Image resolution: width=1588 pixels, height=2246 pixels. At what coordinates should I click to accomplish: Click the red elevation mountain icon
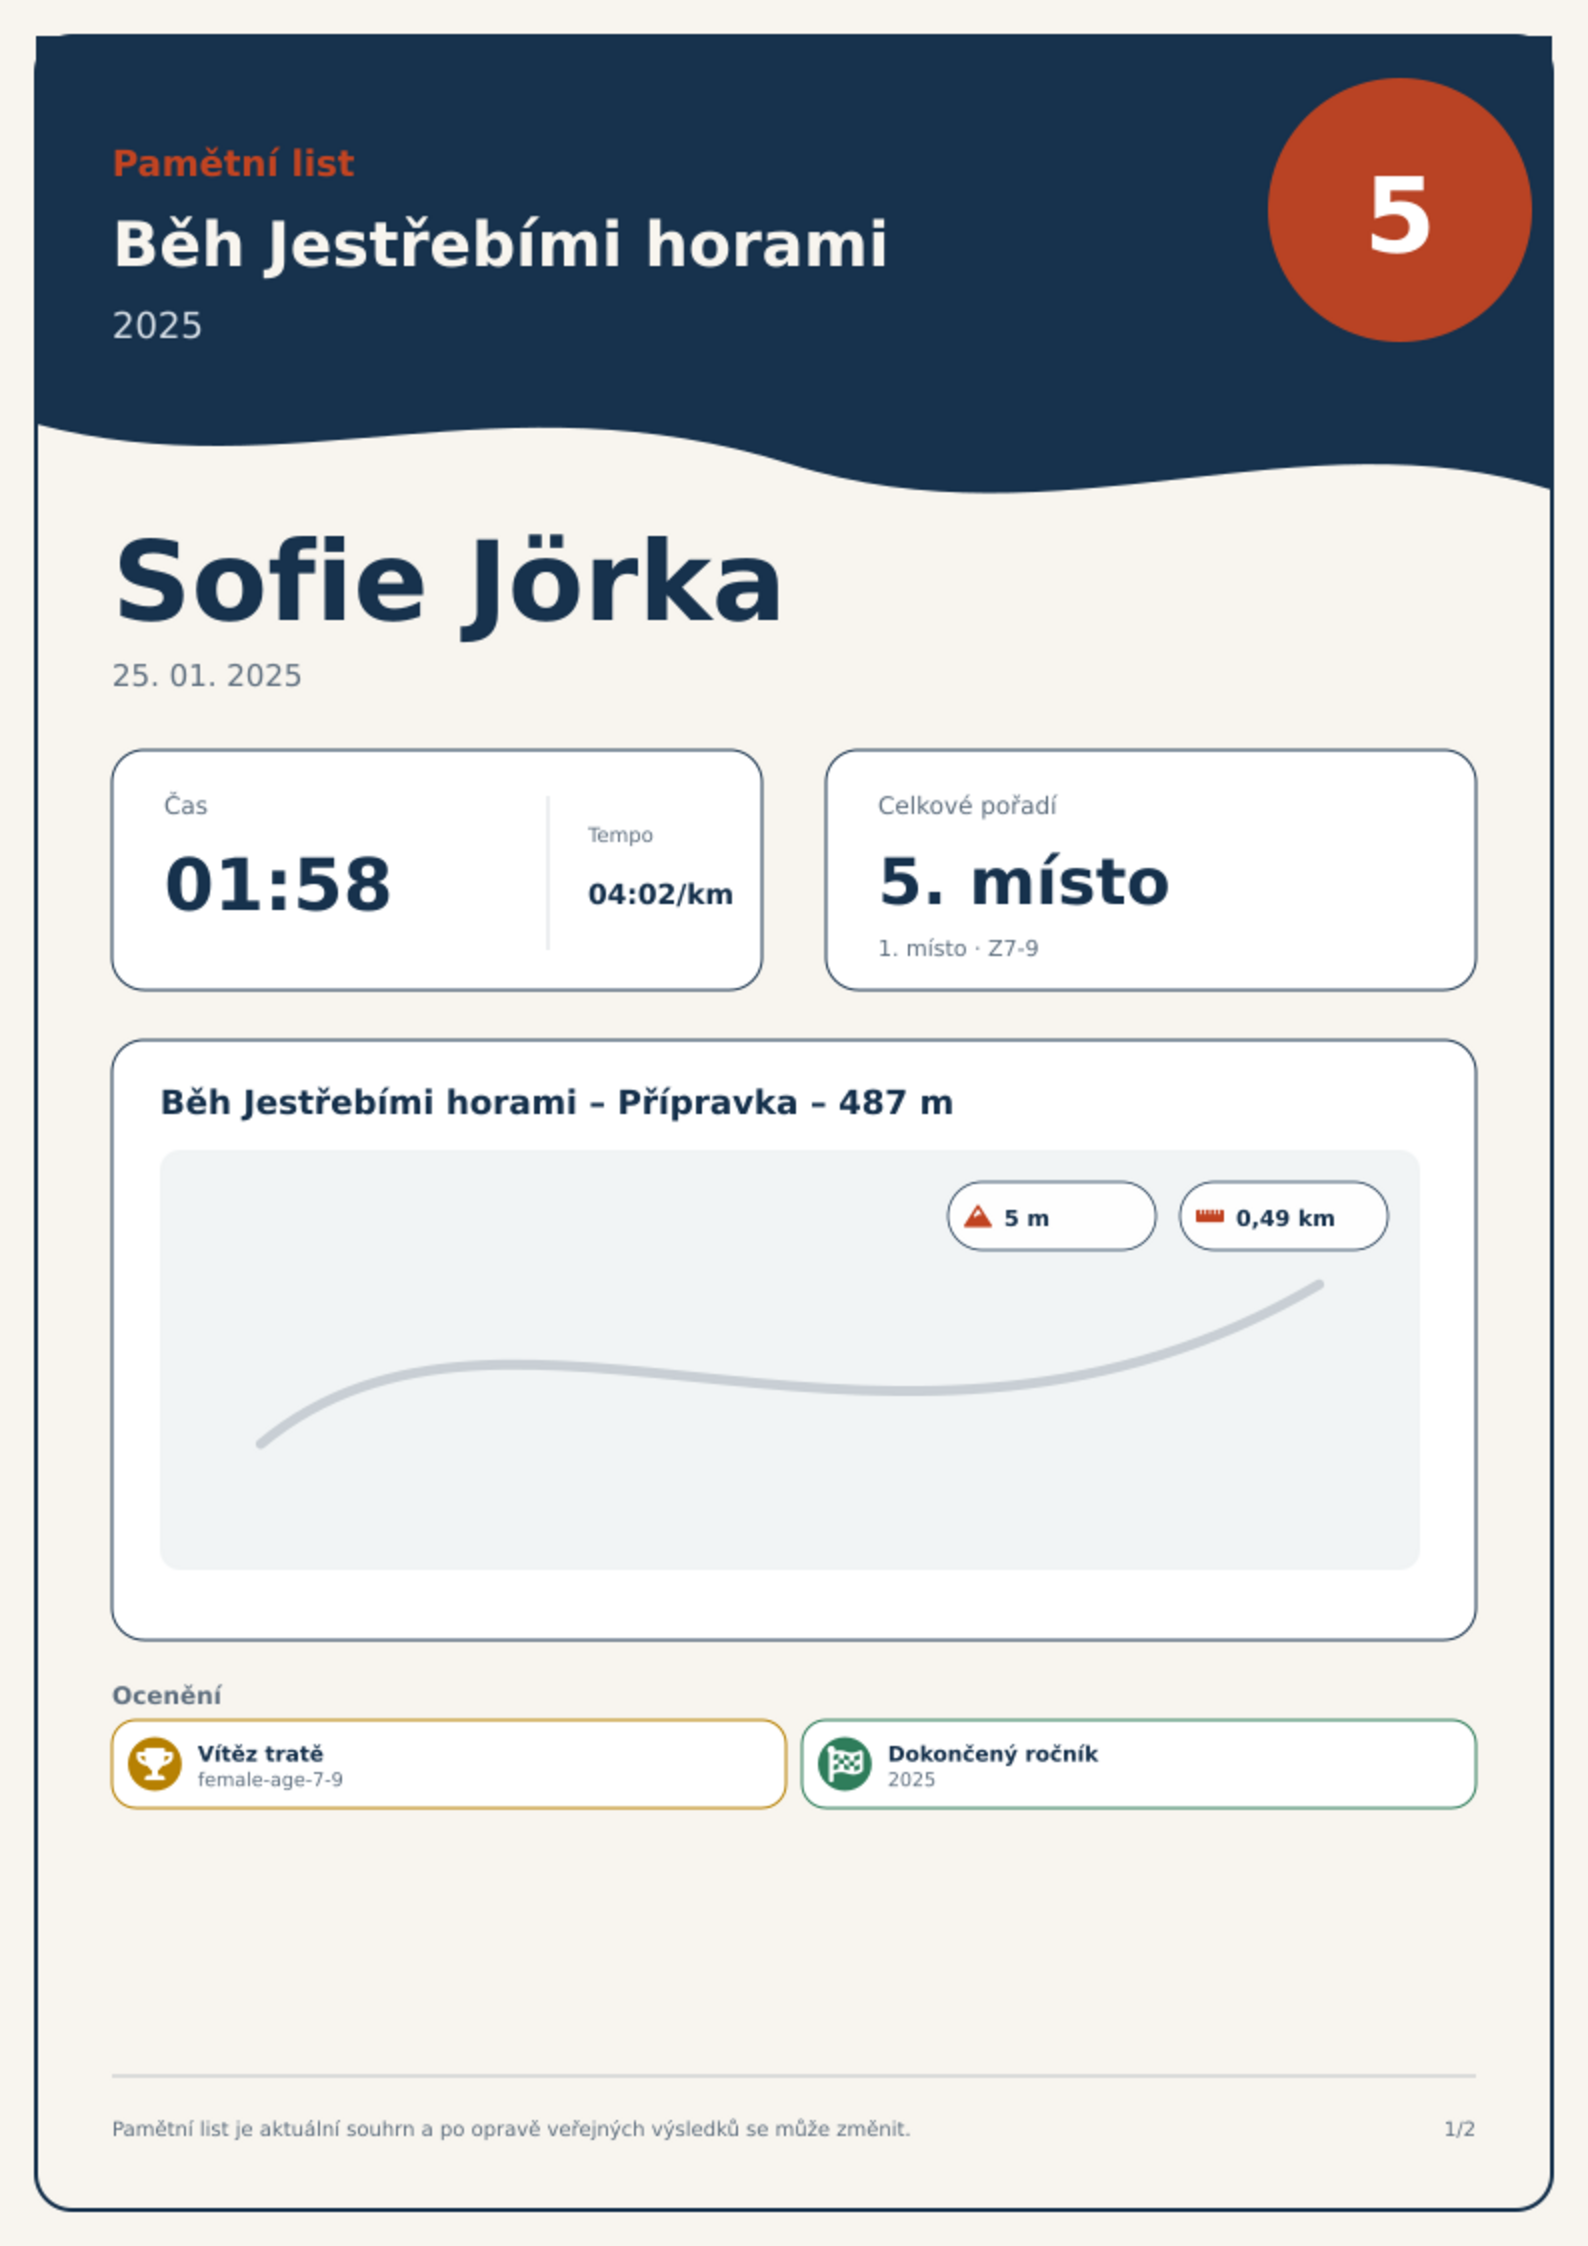[x=978, y=1217]
